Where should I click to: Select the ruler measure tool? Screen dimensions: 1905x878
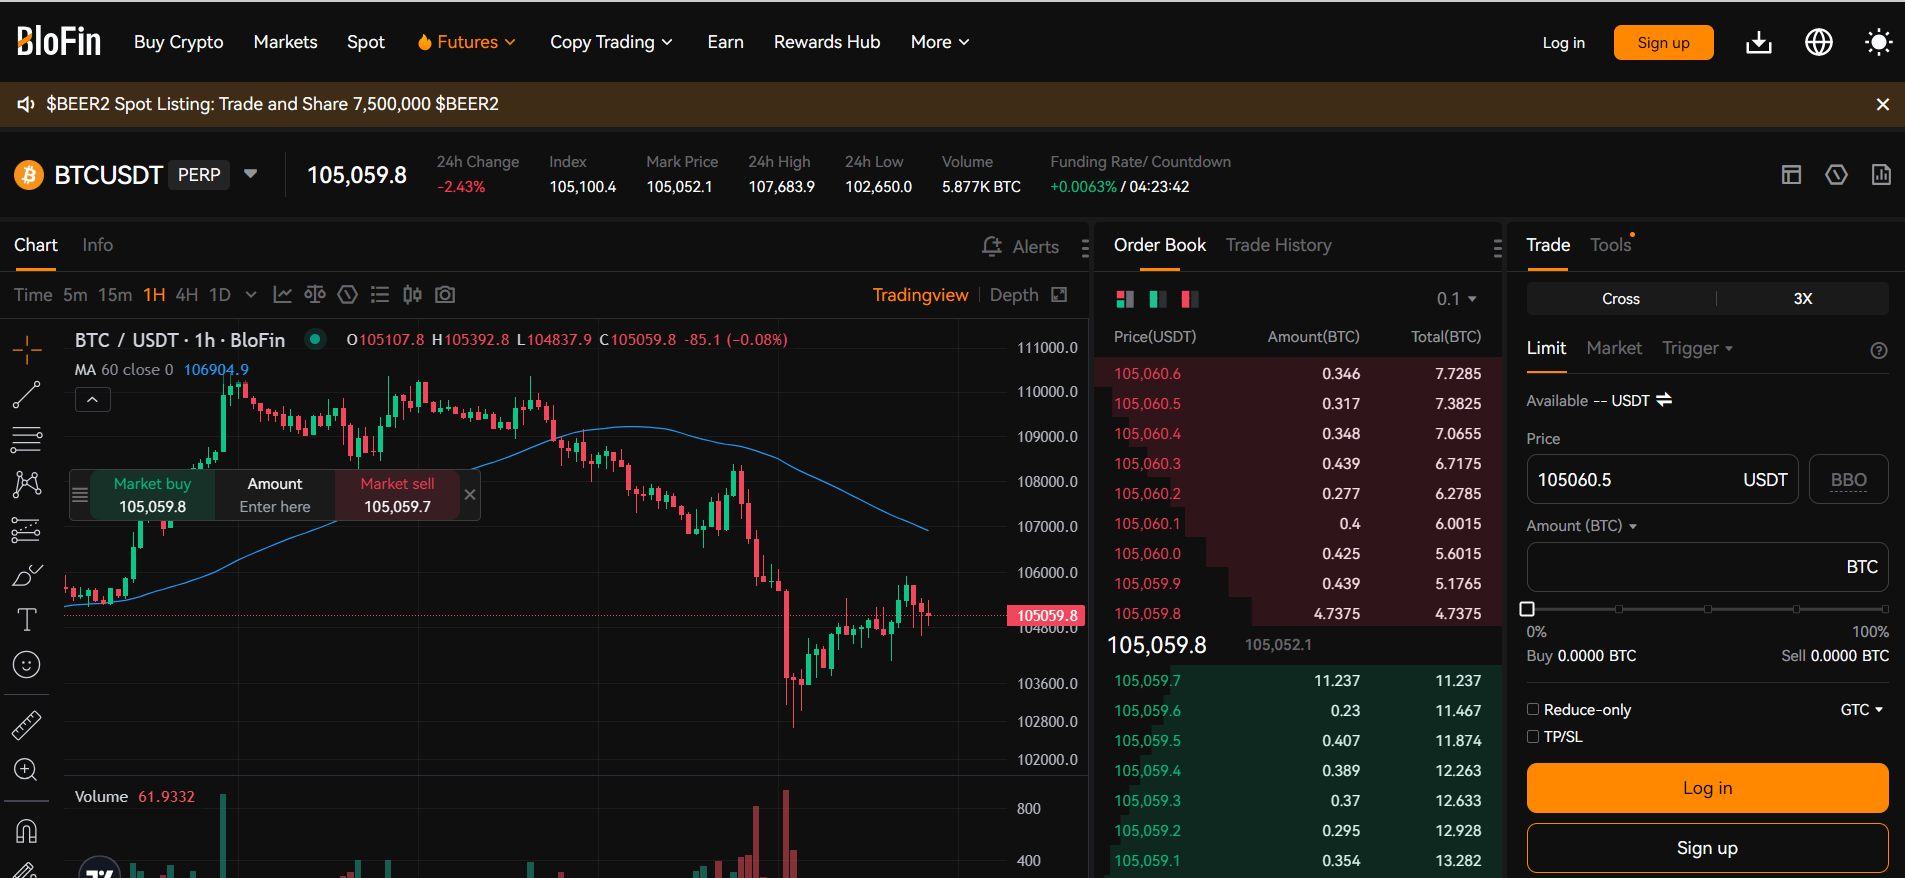[27, 725]
